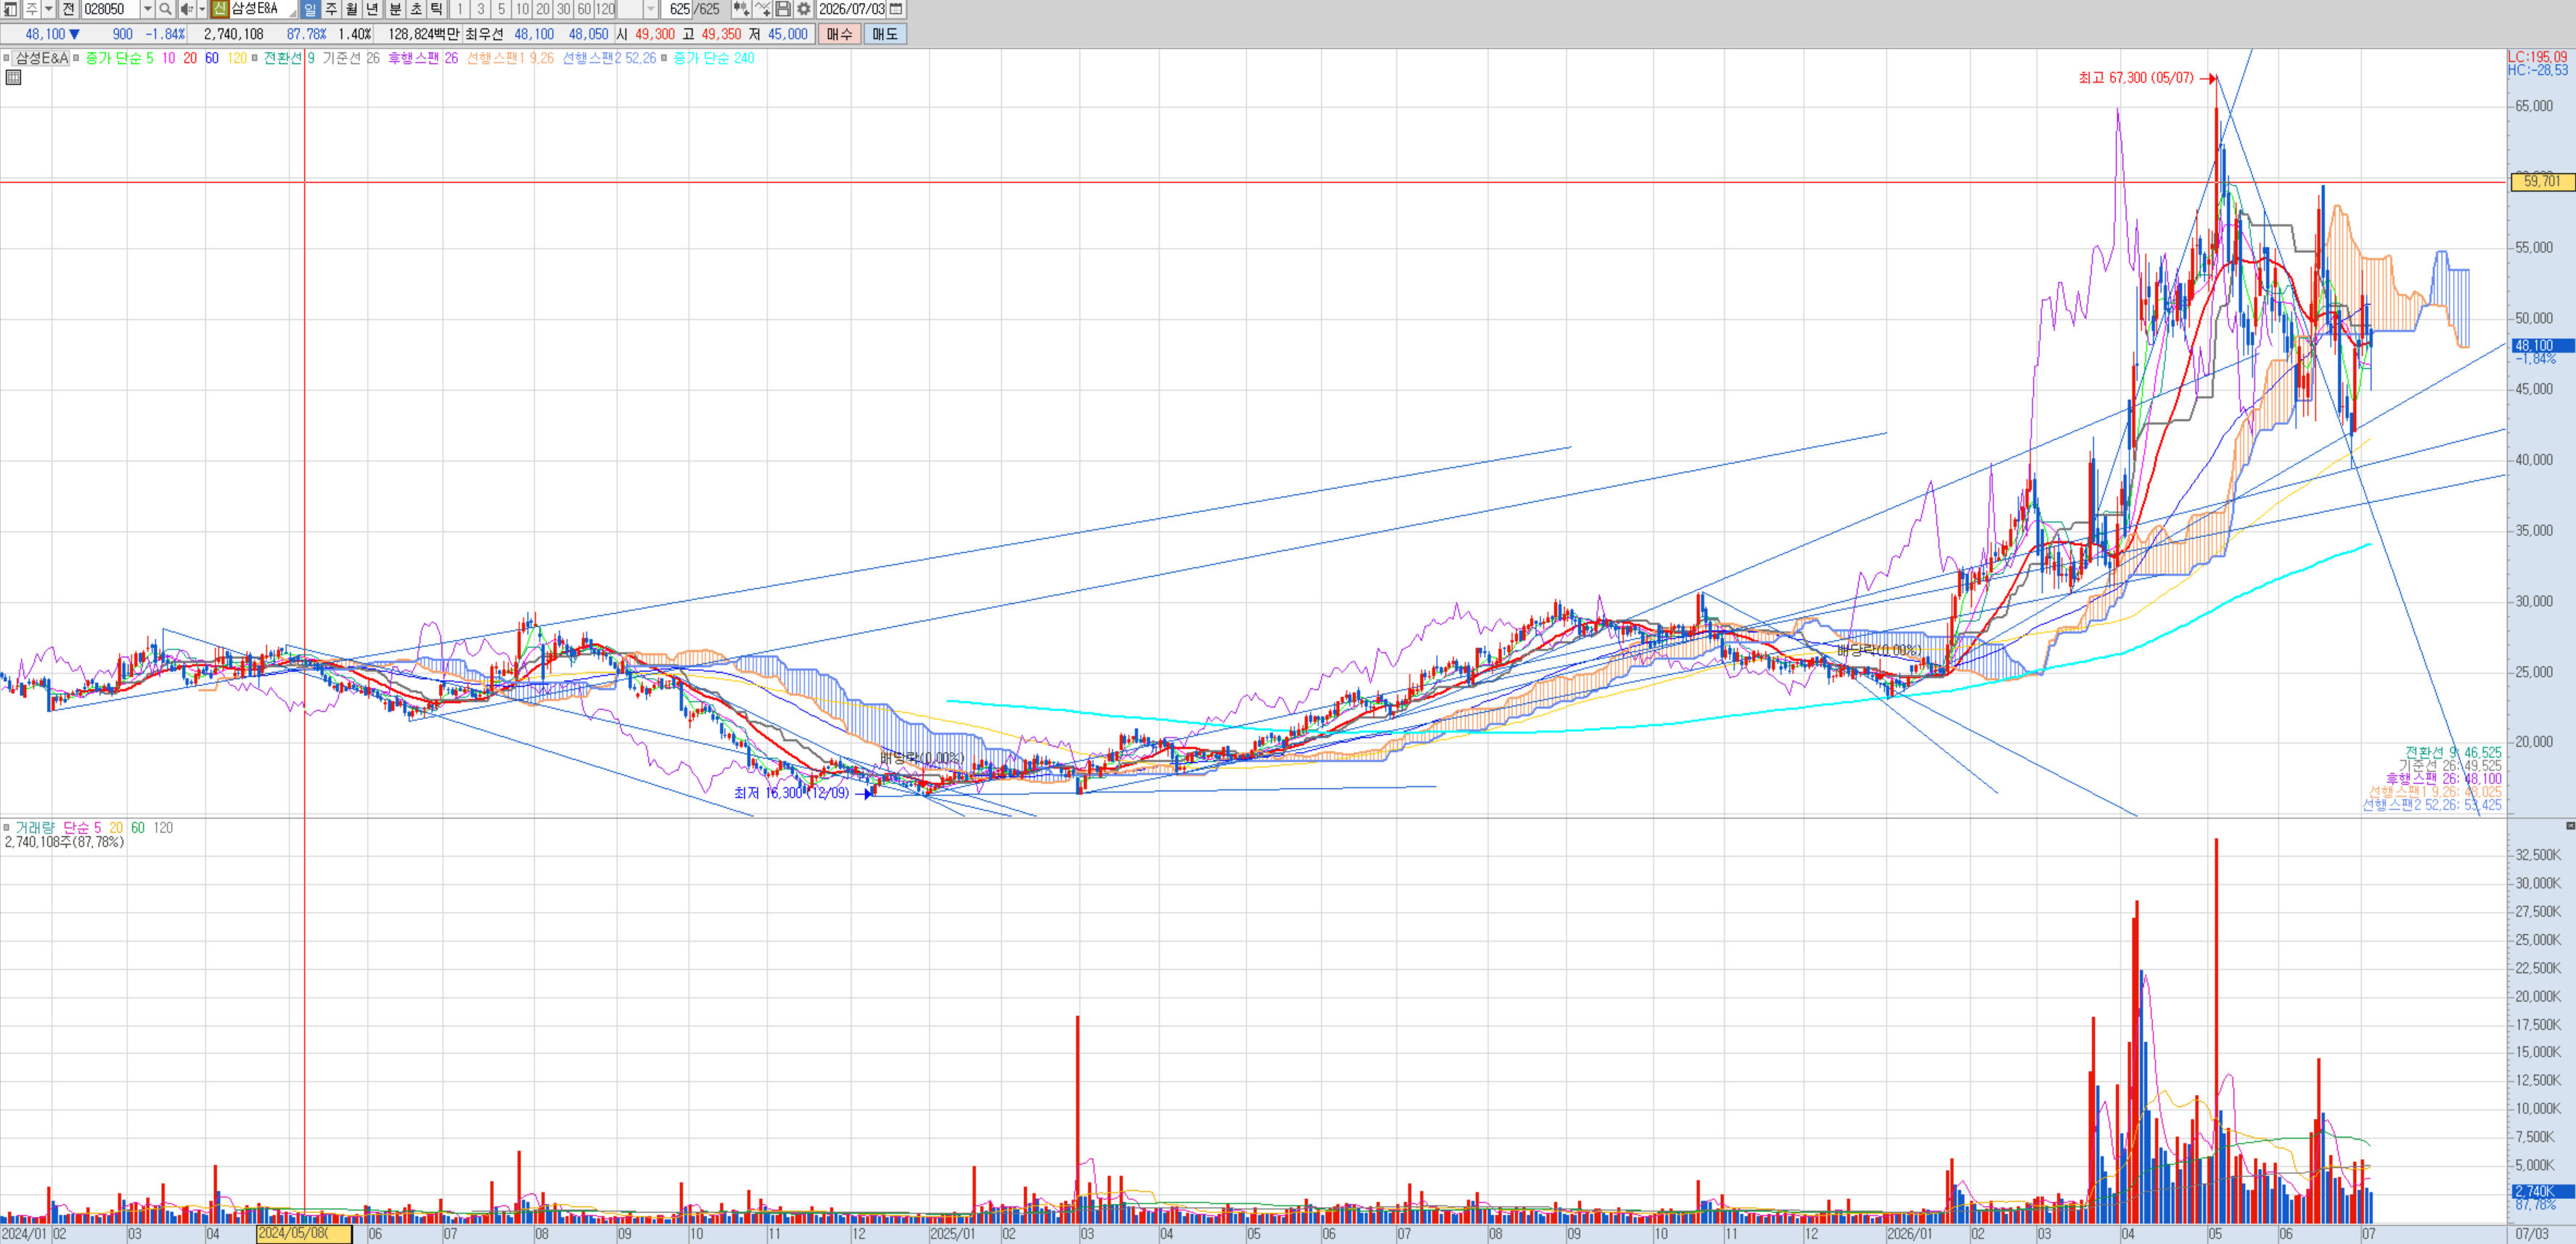2576x1244 pixels.
Task: Click the date field 2026/07/03
Action: pos(852,9)
